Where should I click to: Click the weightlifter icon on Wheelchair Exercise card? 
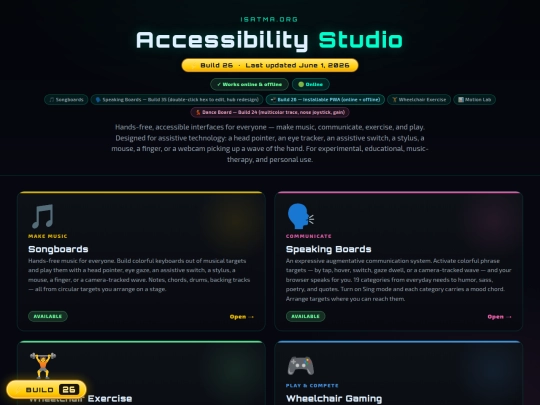[x=43, y=365]
